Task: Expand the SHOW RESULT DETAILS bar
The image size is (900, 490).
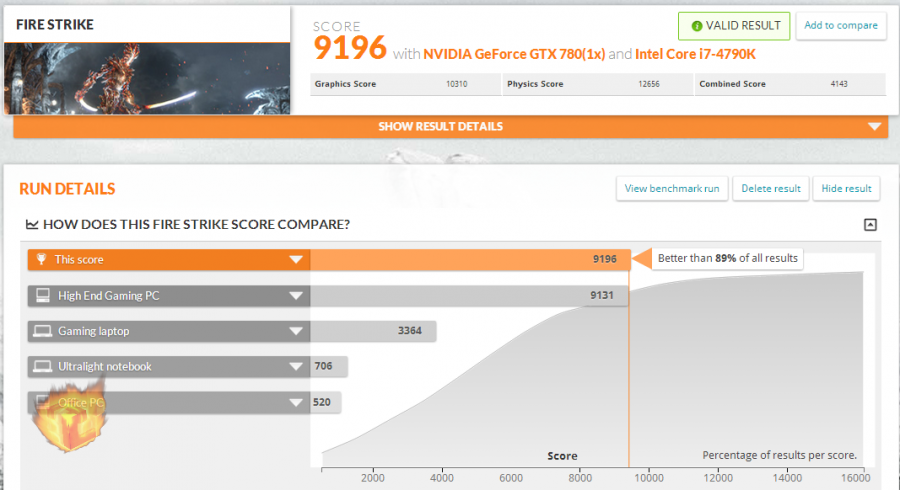Action: 451,126
